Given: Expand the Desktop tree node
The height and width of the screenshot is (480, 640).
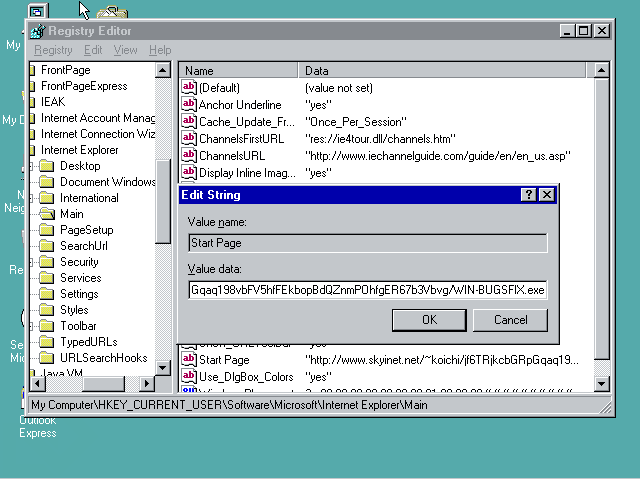Looking at the screenshot, I should point(31,166).
